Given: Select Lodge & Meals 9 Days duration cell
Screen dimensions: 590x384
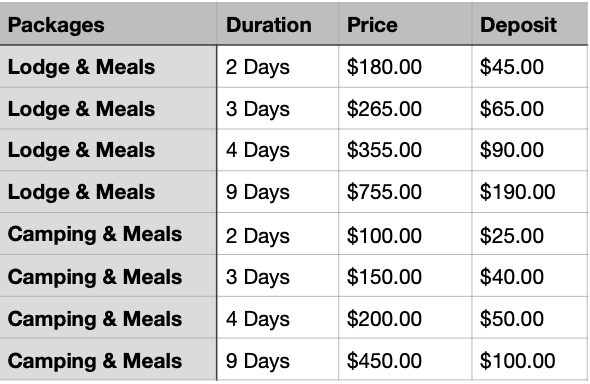Looking at the screenshot, I should point(277,191).
